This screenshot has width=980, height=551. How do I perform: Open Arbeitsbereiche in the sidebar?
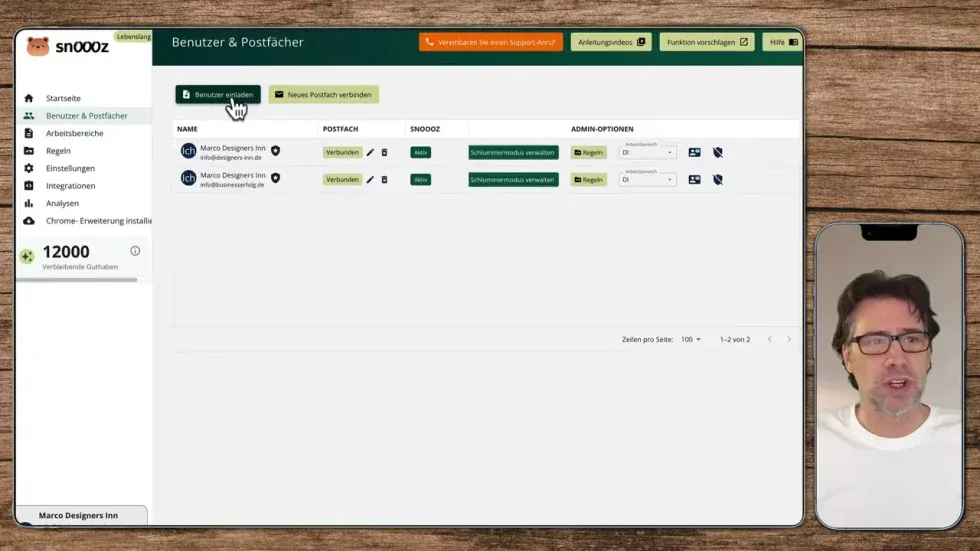click(x=74, y=133)
